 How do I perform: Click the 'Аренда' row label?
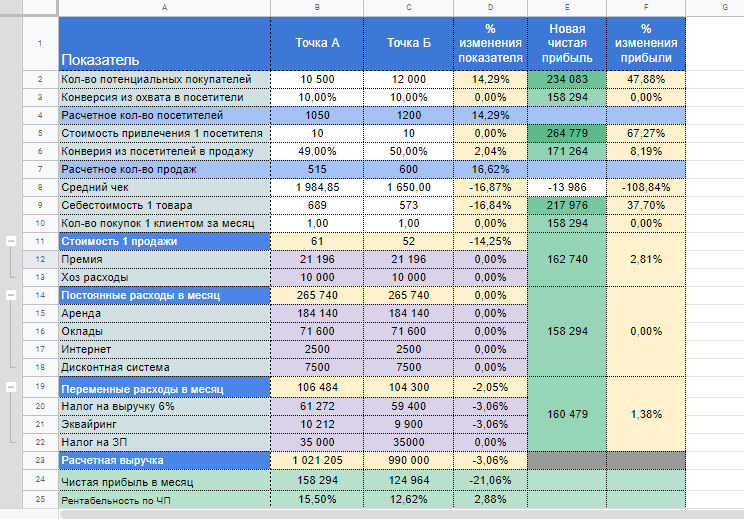pyautogui.click(x=165, y=314)
